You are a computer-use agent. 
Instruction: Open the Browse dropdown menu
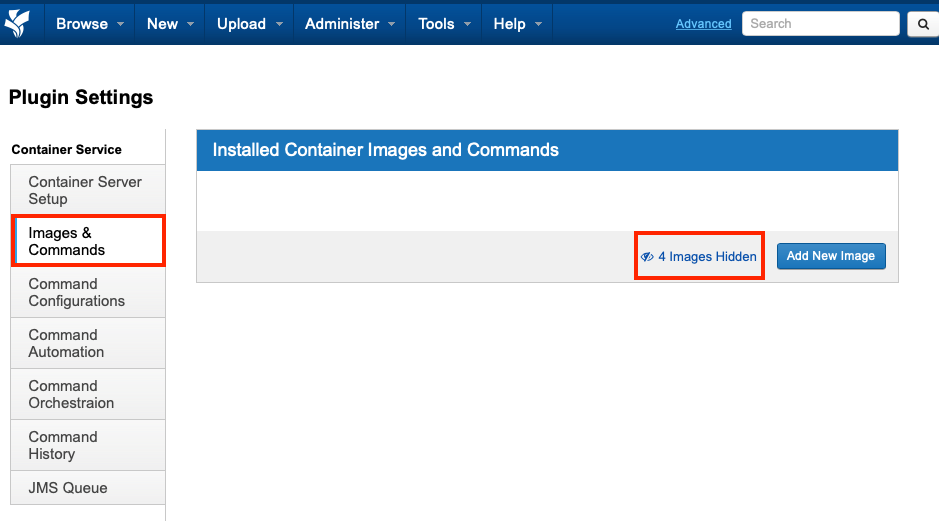click(90, 24)
